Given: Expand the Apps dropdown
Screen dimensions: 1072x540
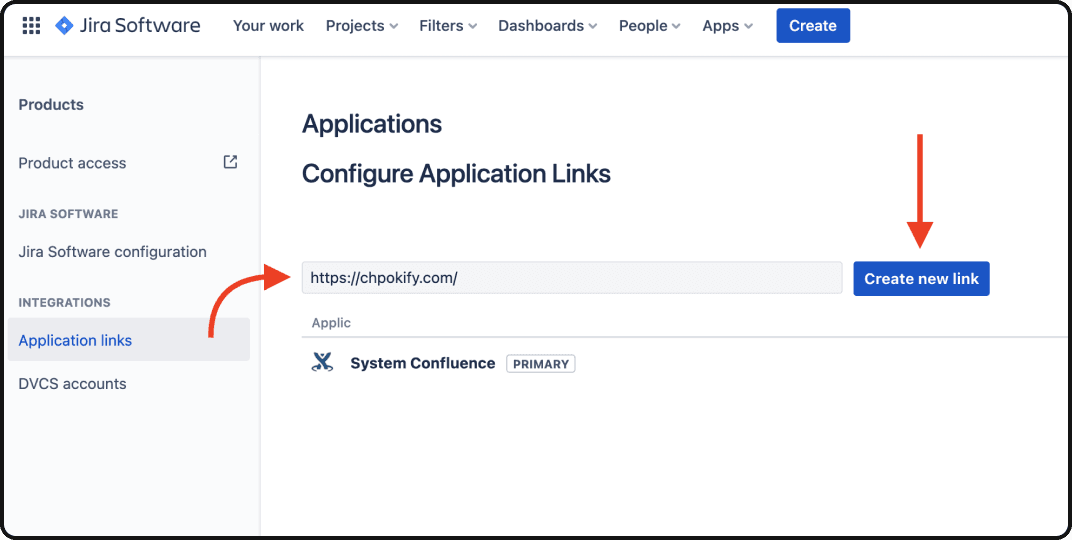Looking at the screenshot, I should 727,26.
